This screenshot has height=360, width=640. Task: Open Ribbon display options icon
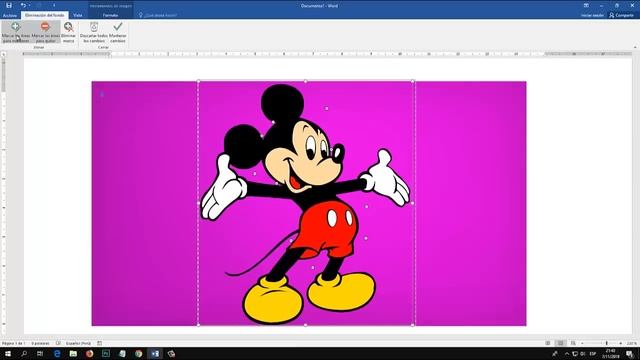(586, 5)
